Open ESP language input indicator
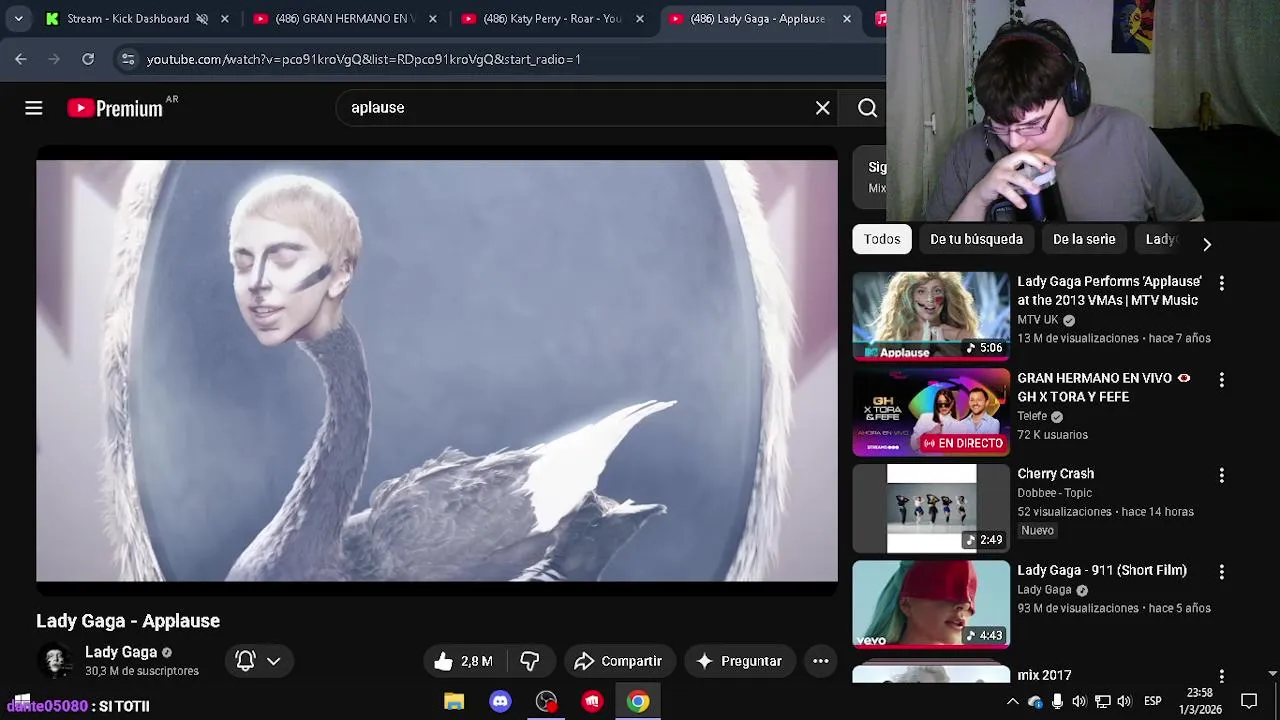Image resolution: width=1280 pixels, height=720 pixels. [1152, 701]
